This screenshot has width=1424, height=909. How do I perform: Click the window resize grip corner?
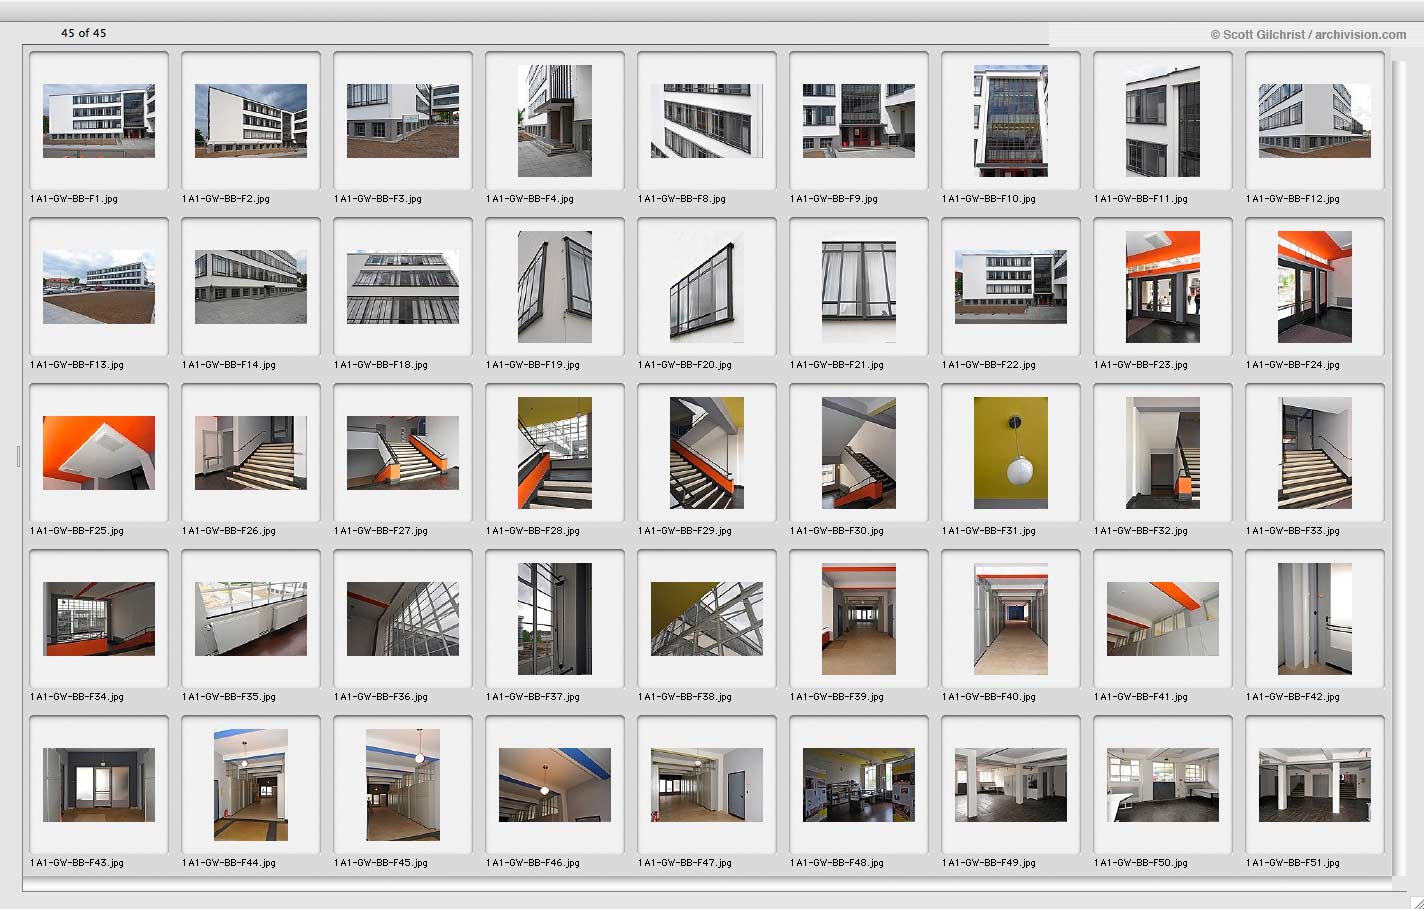pos(1415,901)
